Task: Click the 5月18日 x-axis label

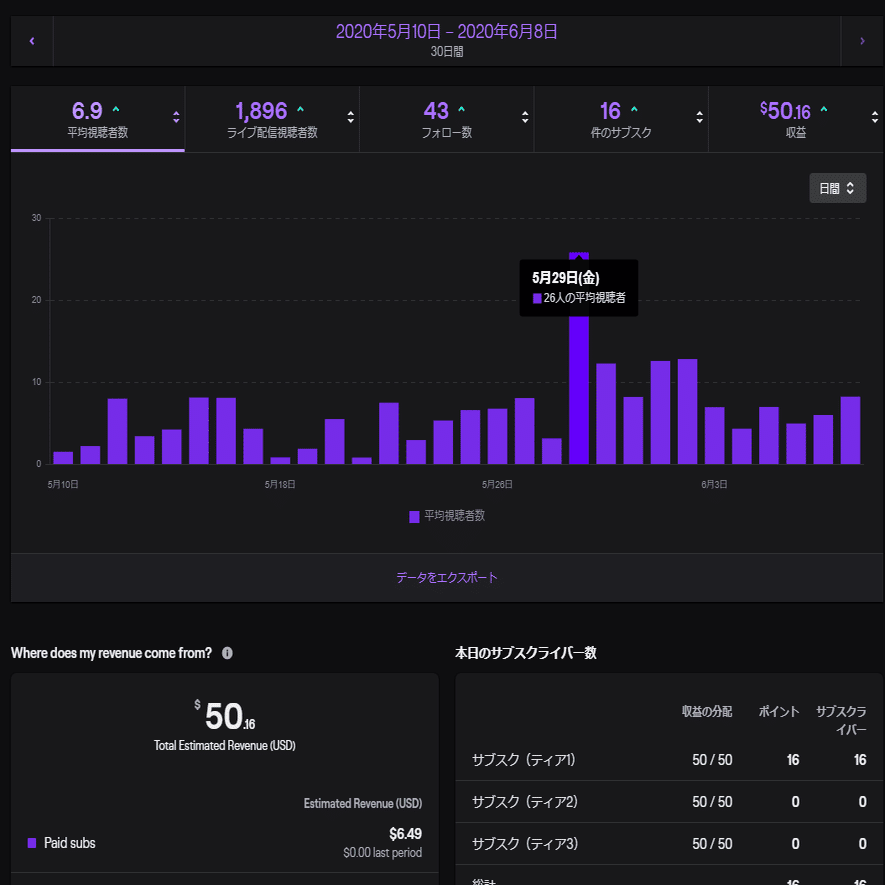Action: pos(280,484)
